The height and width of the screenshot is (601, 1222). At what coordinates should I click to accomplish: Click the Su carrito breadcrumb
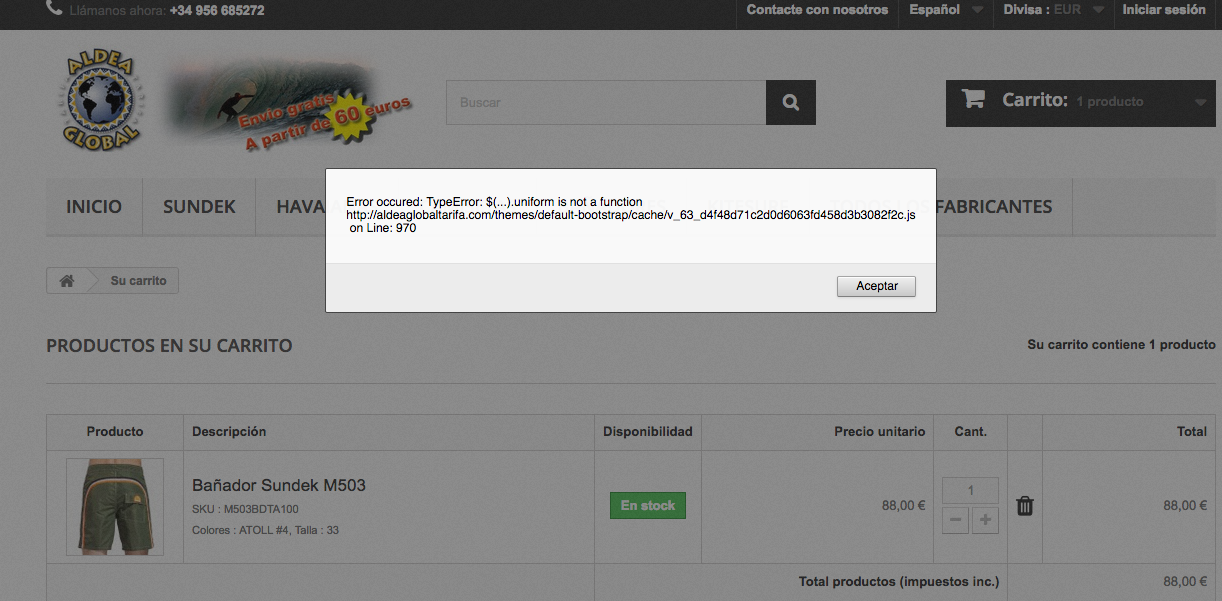pos(138,281)
